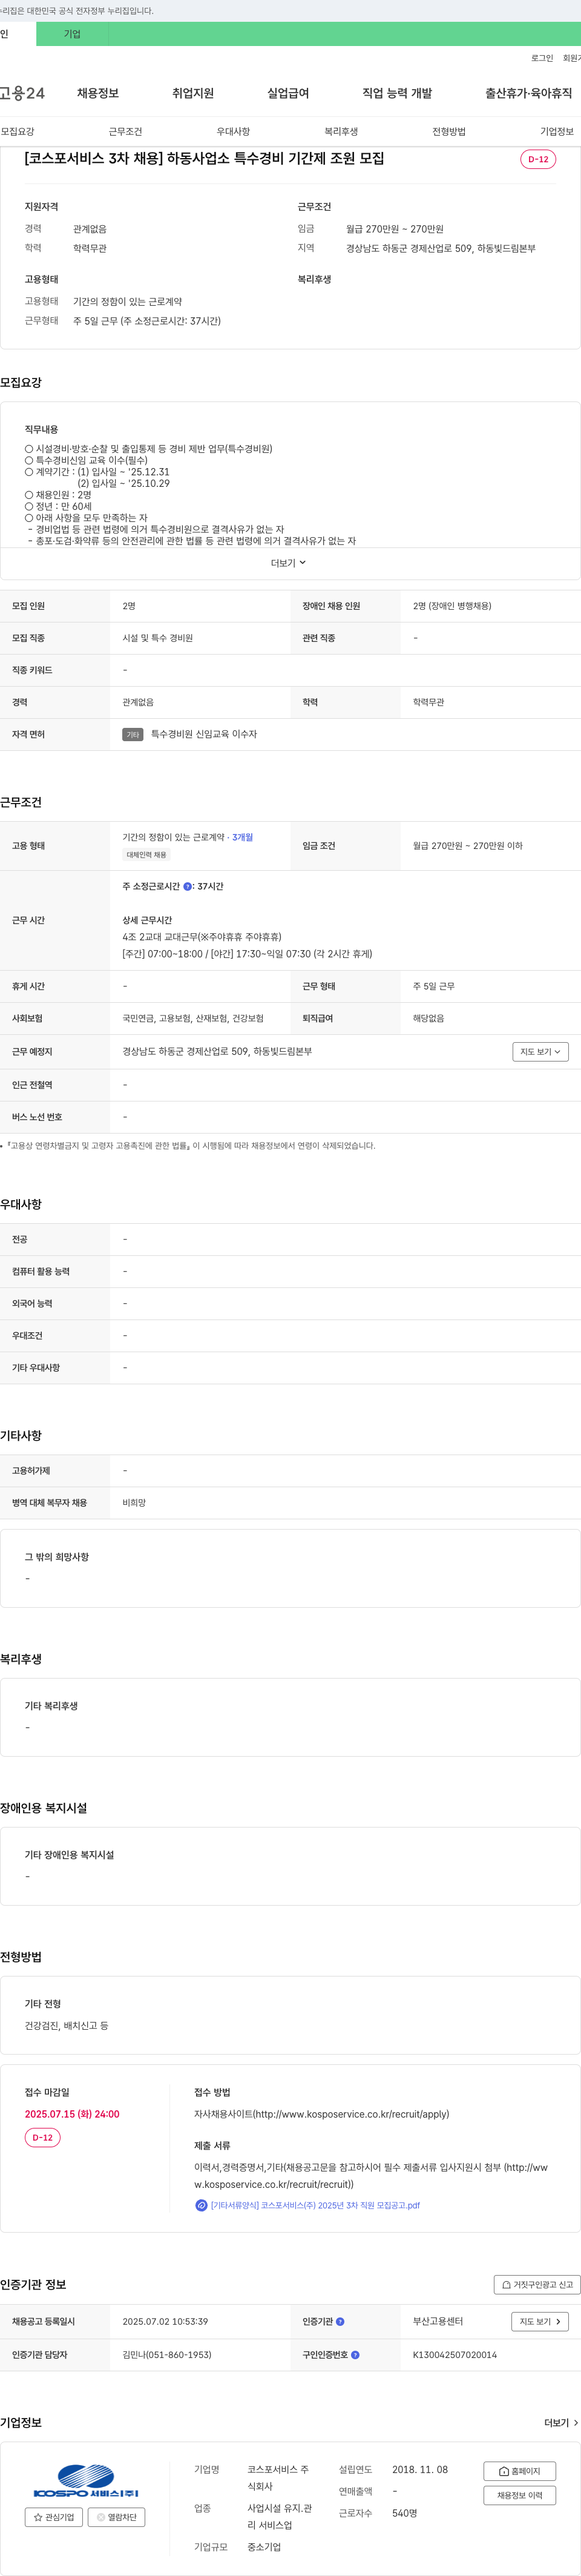View 채용정보 이력 of the company
Image resolution: width=581 pixels, height=2576 pixels.
coord(519,2495)
